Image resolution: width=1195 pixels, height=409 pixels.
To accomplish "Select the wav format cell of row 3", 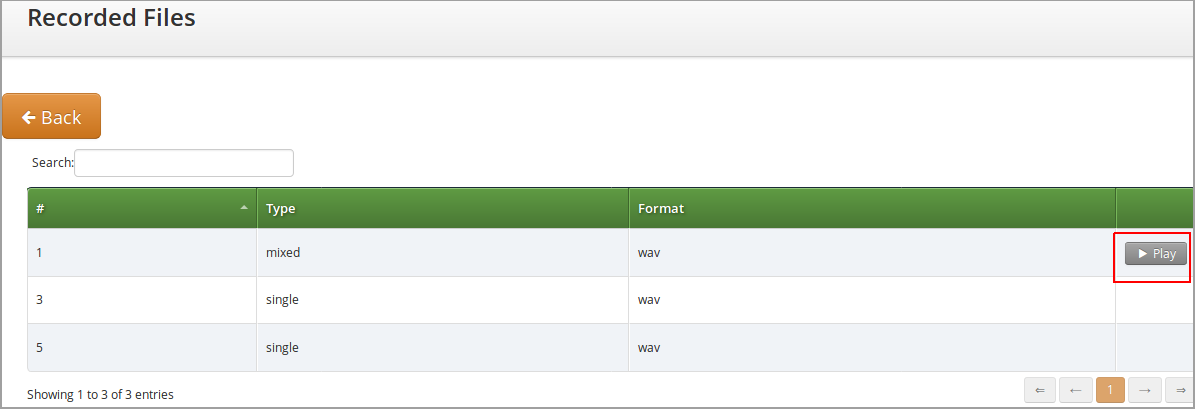I will click(x=649, y=300).
